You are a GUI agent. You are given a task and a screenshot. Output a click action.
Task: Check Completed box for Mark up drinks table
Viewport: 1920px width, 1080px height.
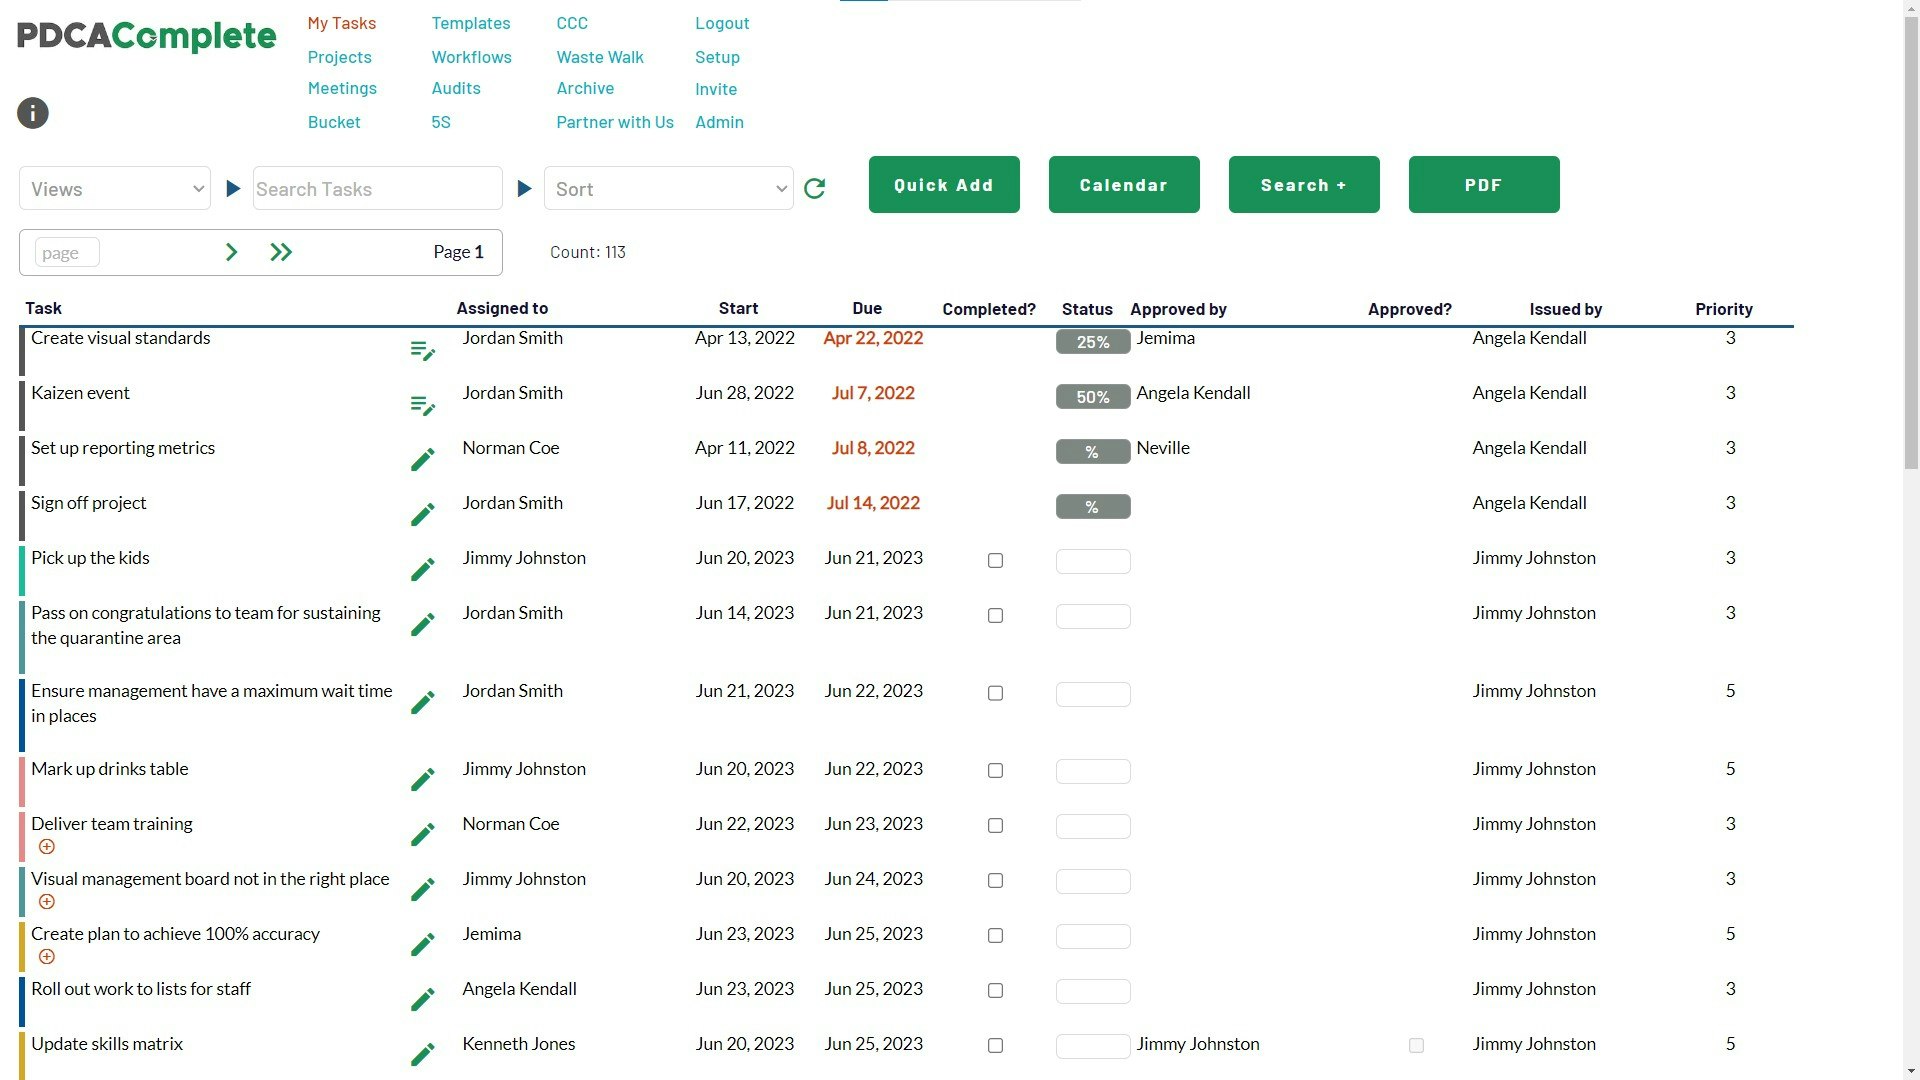[995, 771]
